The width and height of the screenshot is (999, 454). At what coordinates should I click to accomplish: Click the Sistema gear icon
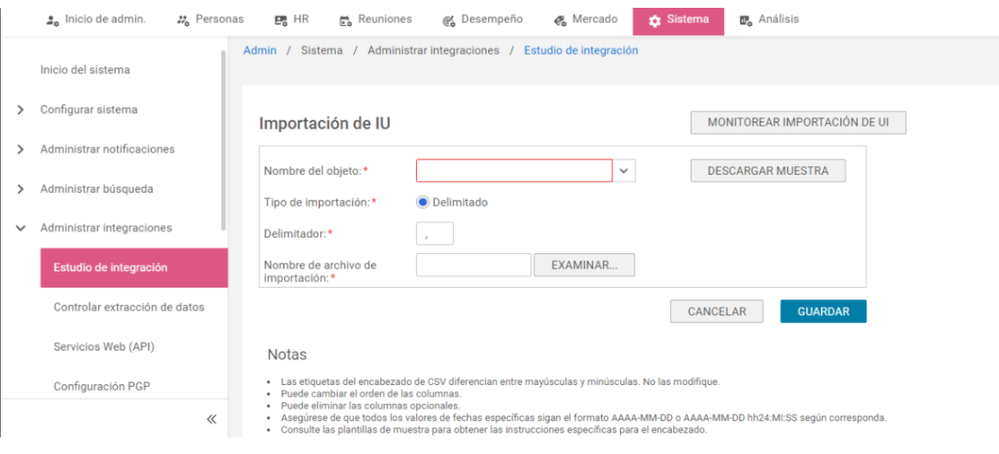pyautogui.click(x=654, y=21)
